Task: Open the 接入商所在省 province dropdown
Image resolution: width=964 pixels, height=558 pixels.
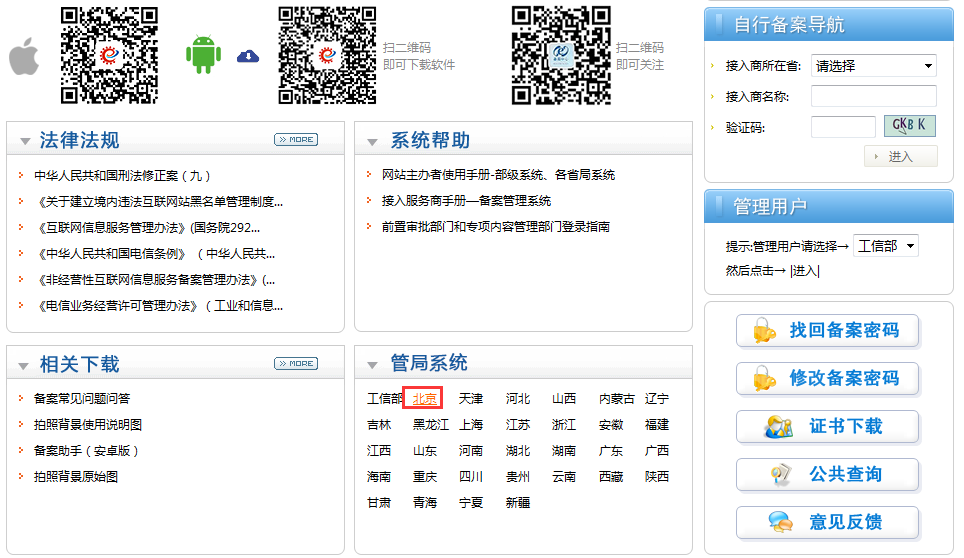Action: [873, 66]
